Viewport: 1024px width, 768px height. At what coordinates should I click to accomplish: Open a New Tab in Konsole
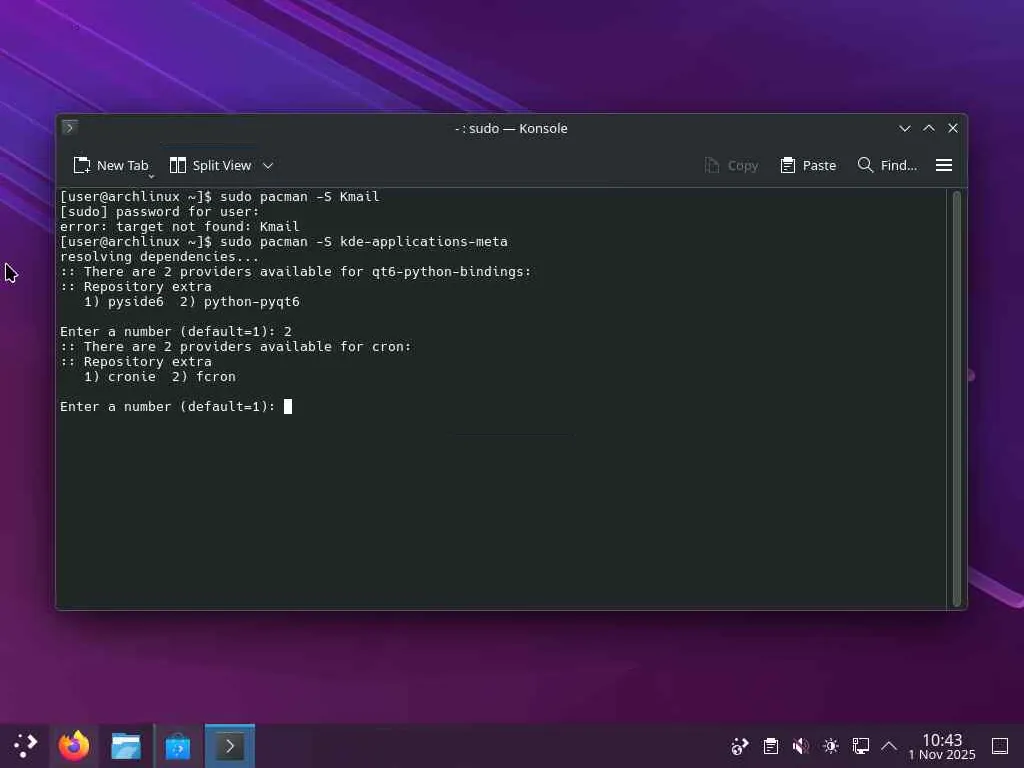coord(111,166)
